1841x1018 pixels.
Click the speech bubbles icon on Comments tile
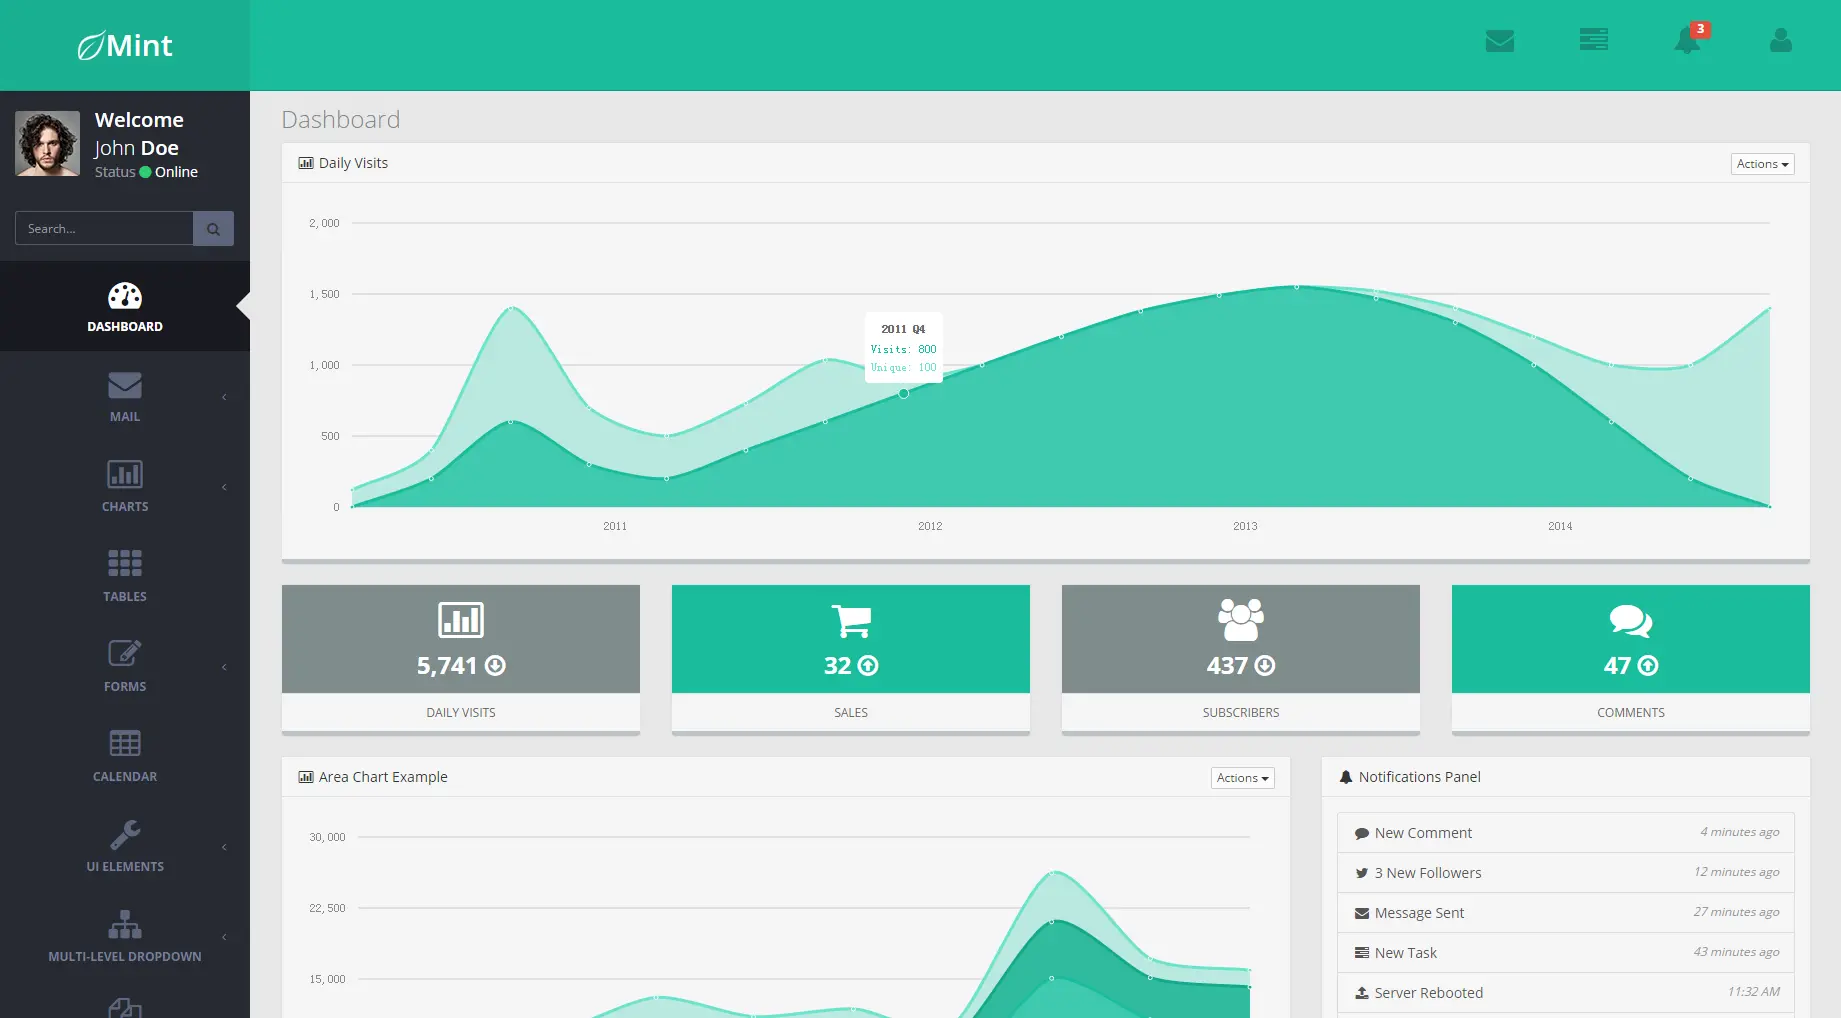click(x=1631, y=621)
